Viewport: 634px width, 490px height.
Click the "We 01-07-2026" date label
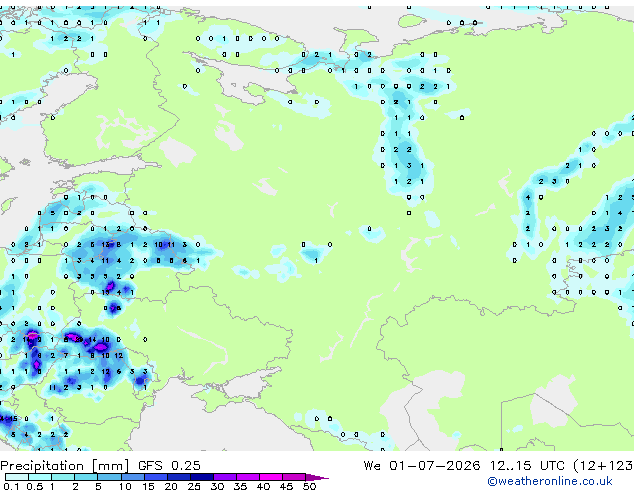(422, 466)
